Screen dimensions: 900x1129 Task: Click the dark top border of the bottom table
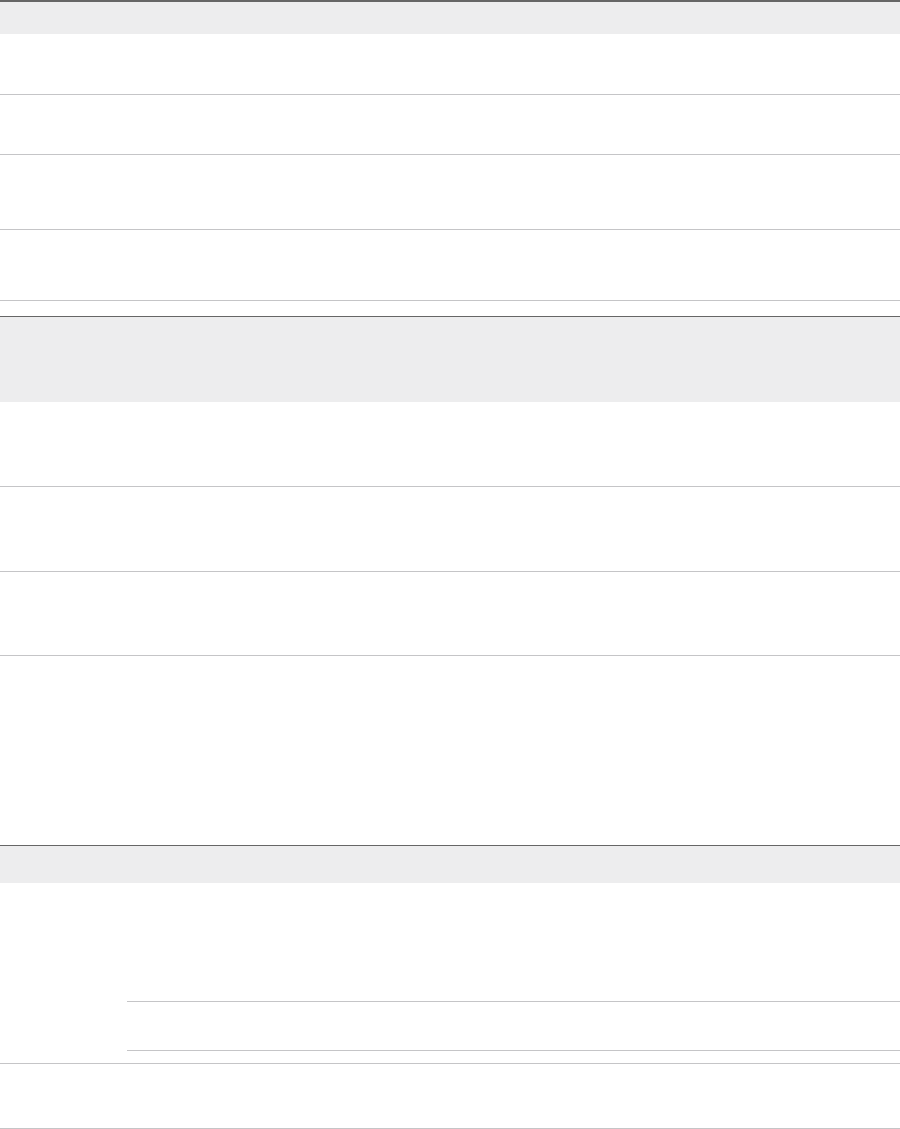click(x=450, y=846)
